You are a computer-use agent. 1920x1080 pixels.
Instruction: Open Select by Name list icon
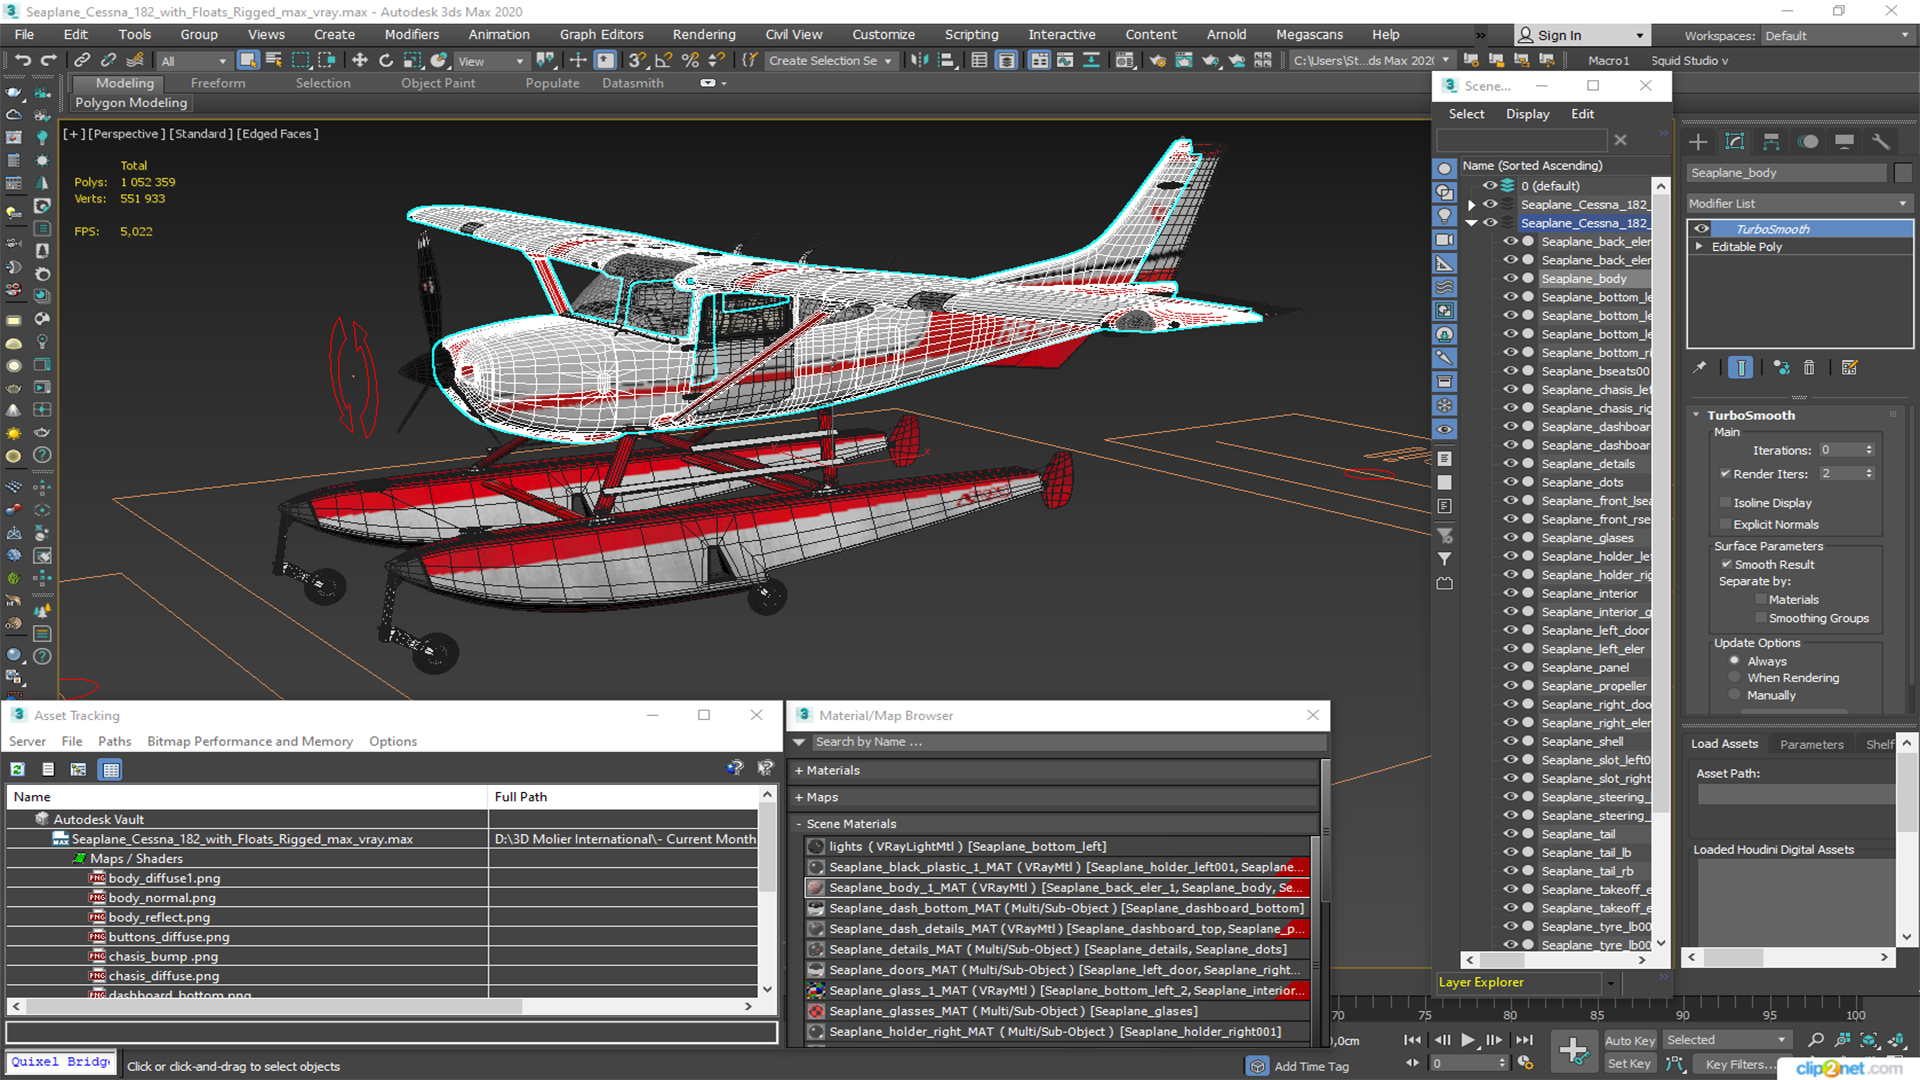click(x=274, y=60)
